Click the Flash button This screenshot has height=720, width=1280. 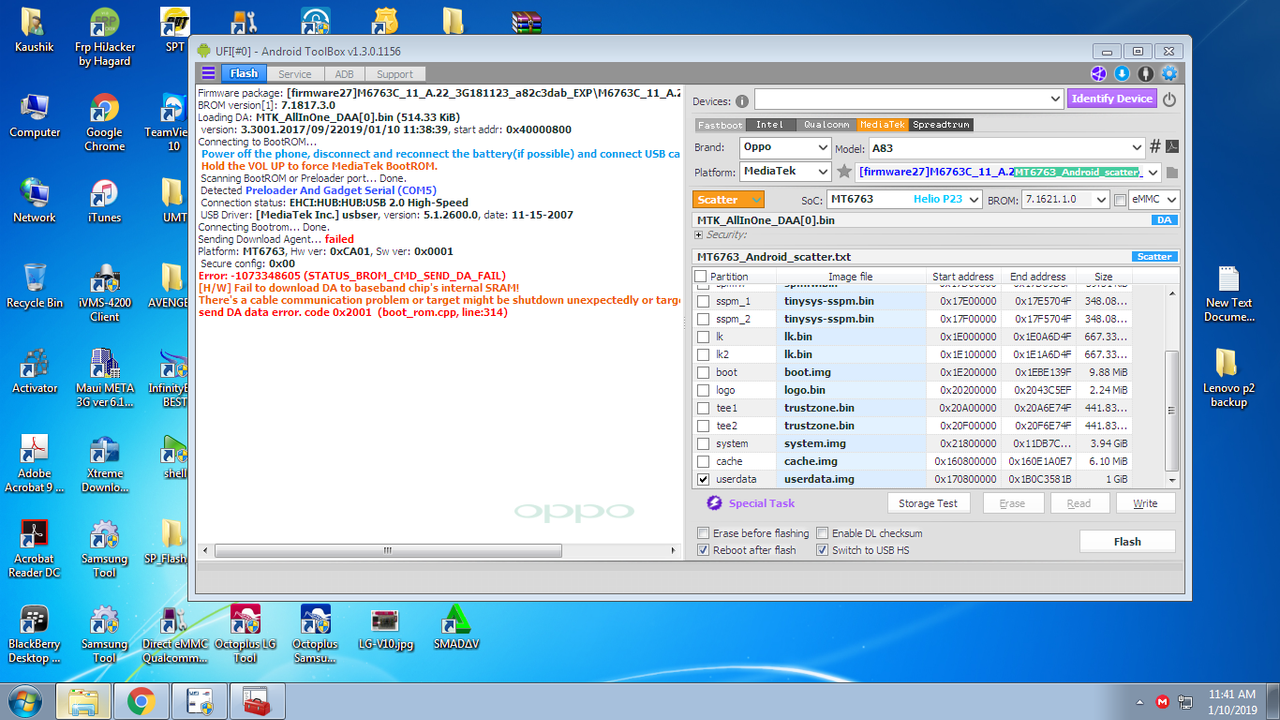pyautogui.click(x=1127, y=541)
